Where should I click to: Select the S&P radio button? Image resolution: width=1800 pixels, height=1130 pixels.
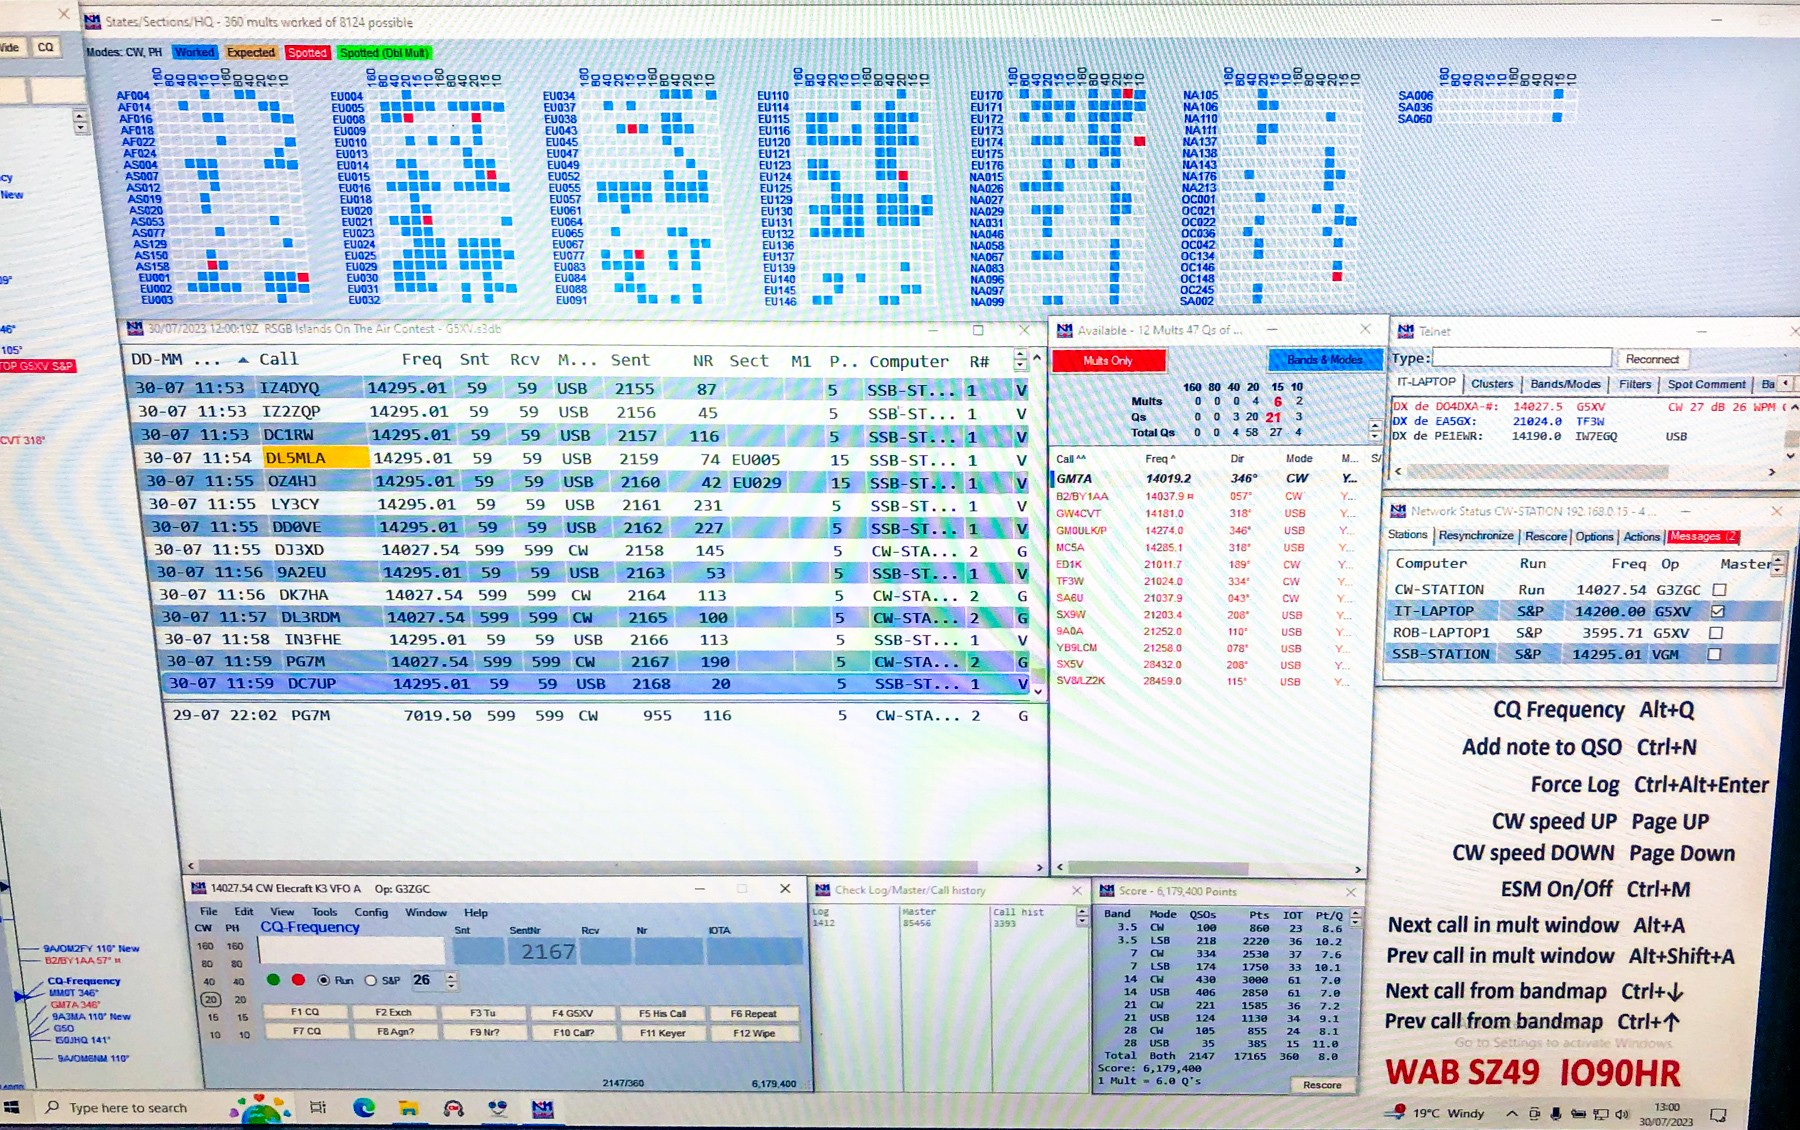pyautogui.click(x=371, y=980)
